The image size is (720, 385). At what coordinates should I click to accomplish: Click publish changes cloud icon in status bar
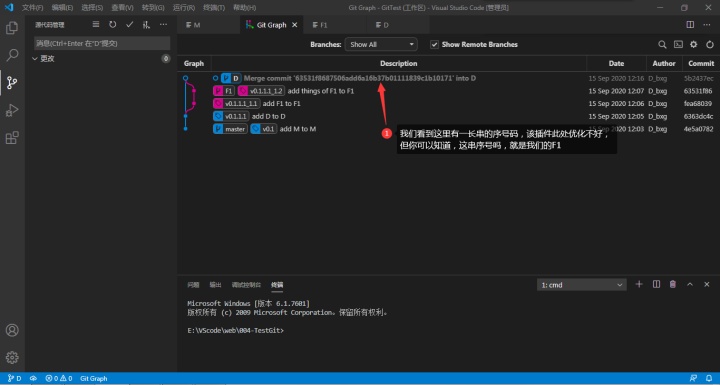click(x=33, y=378)
